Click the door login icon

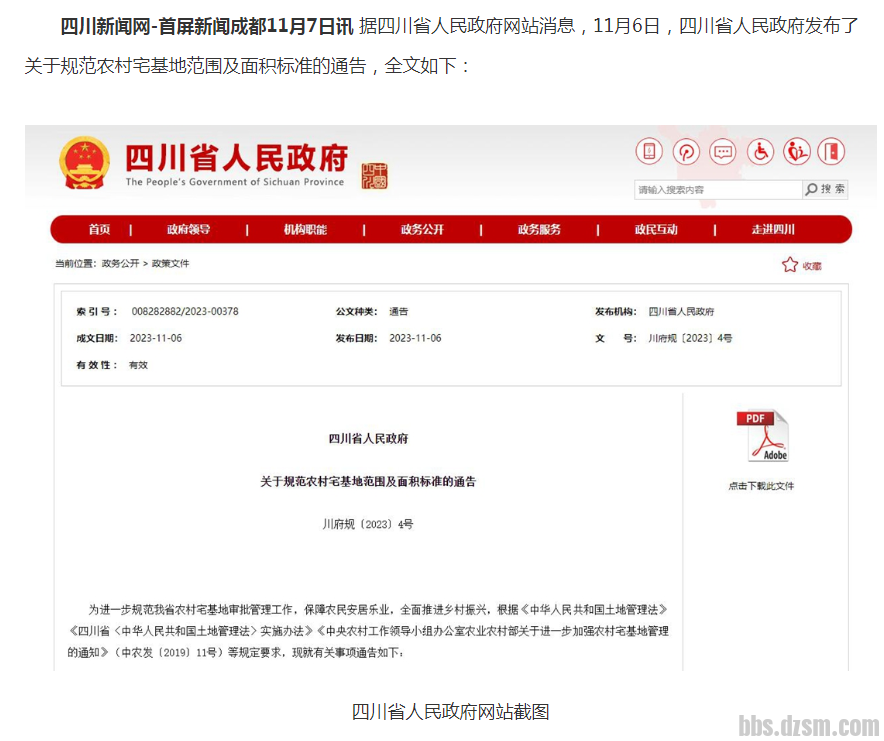coord(831,152)
